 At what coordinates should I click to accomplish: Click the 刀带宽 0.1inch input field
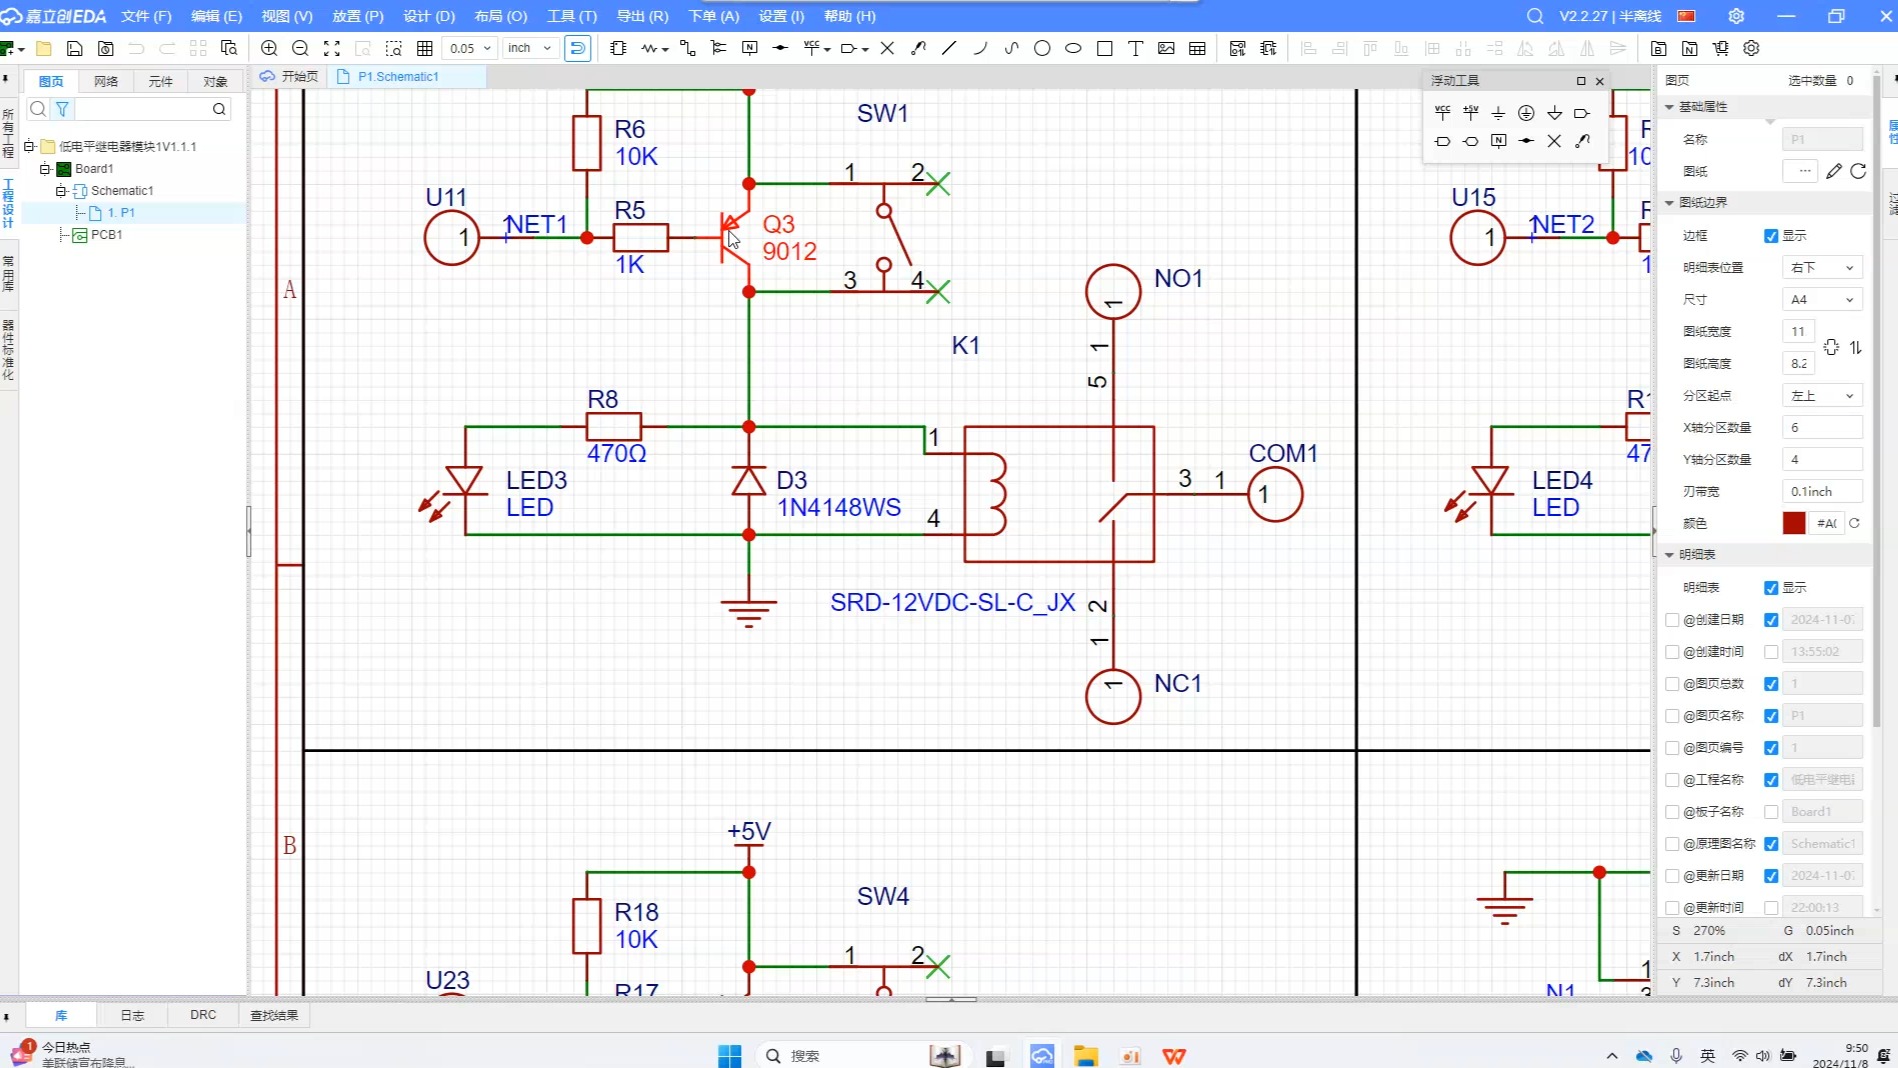click(1822, 491)
